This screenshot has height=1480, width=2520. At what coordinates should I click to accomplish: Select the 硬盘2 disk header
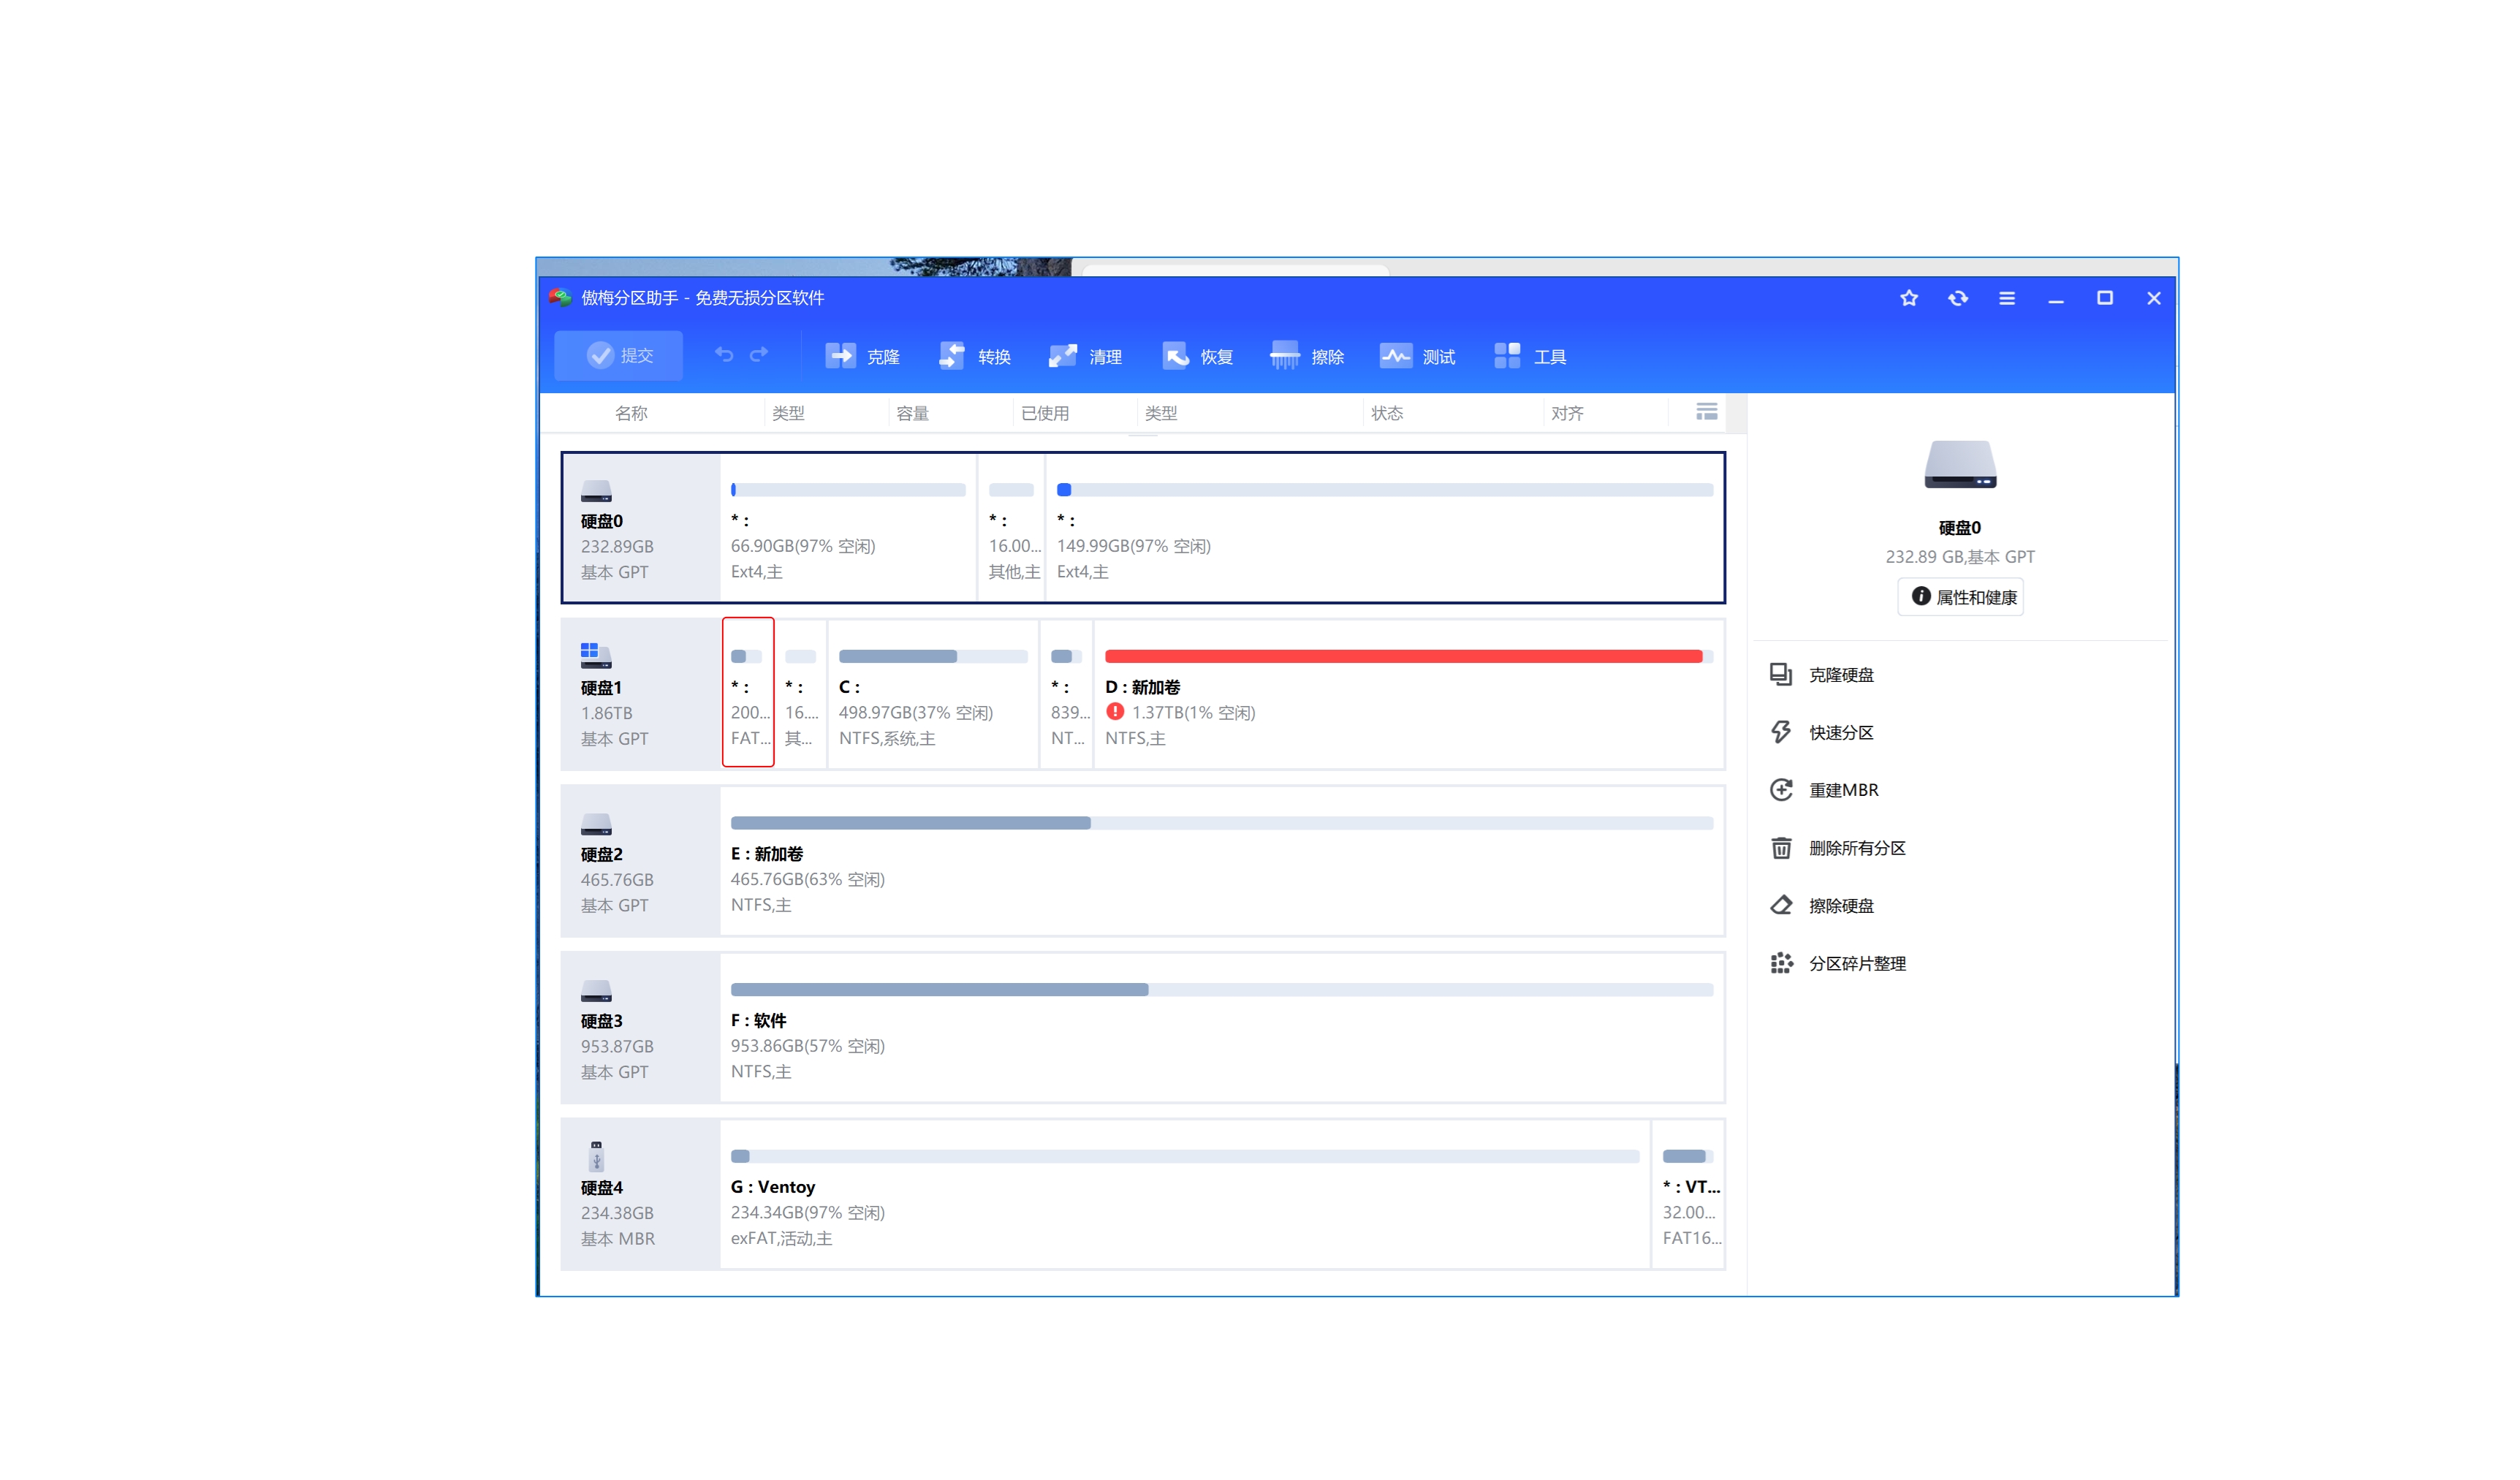pos(641,861)
